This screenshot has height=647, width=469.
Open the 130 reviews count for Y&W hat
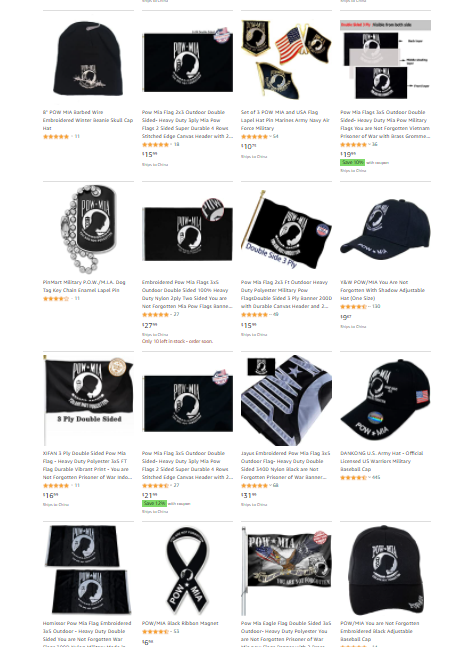coord(376,307)
